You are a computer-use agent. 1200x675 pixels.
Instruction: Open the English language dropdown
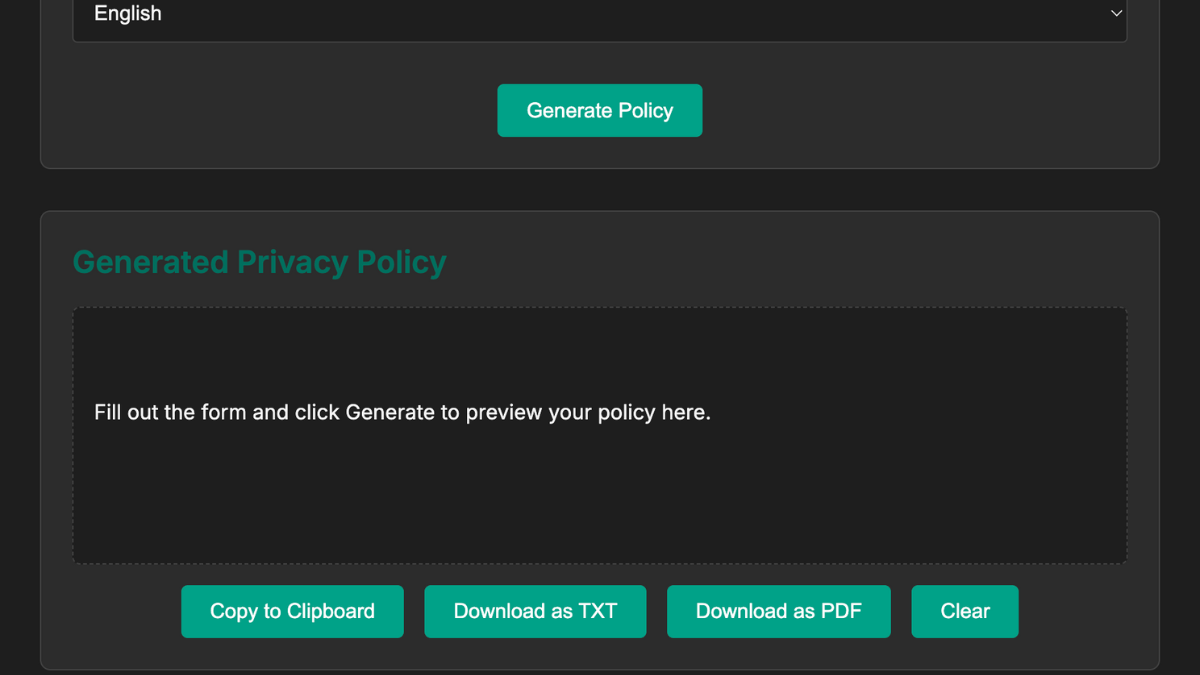pyautogui.click(x=599, y=14)
